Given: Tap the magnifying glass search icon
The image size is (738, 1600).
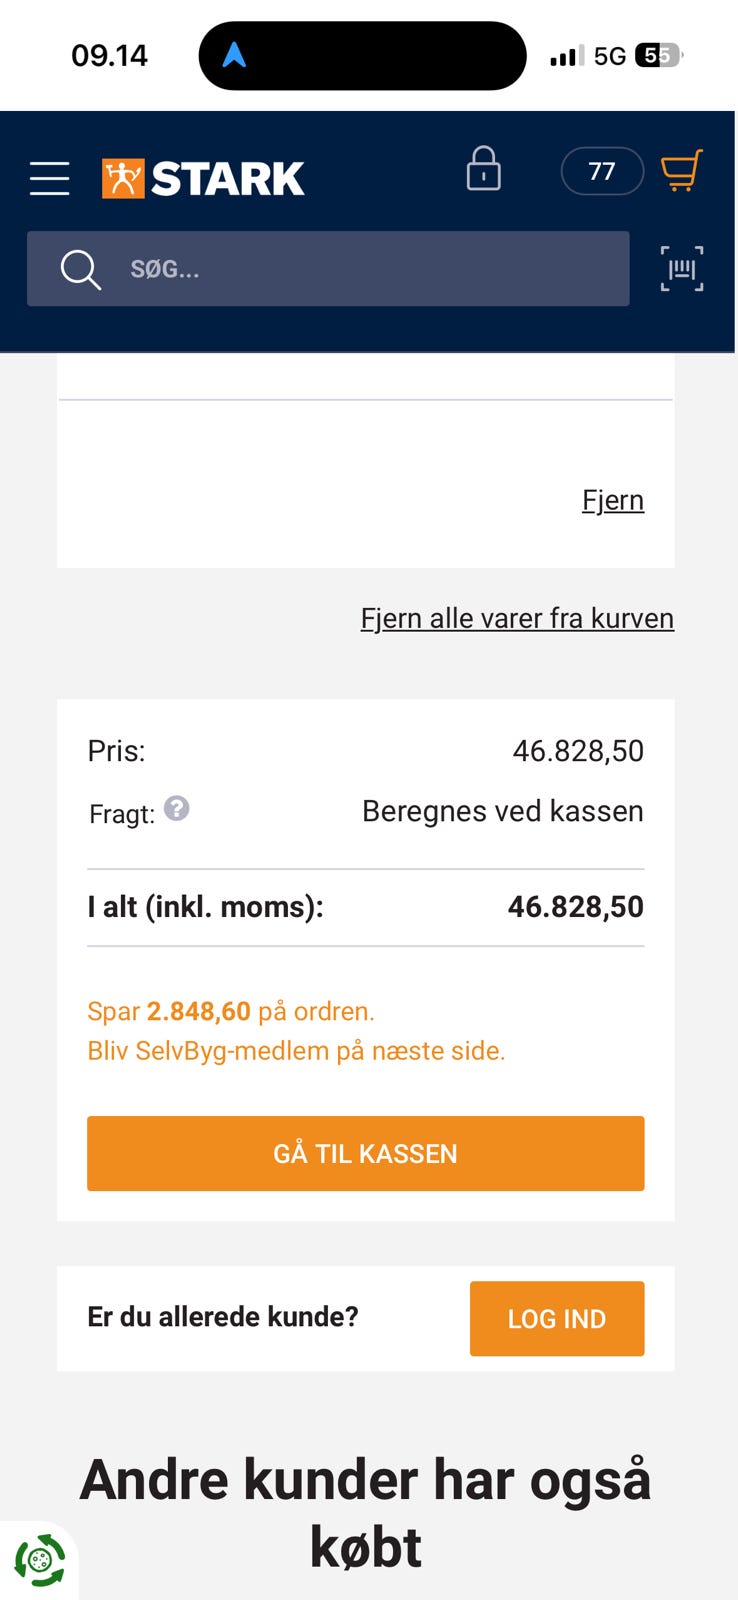Looking at the screenshot, I should [80, 269].
